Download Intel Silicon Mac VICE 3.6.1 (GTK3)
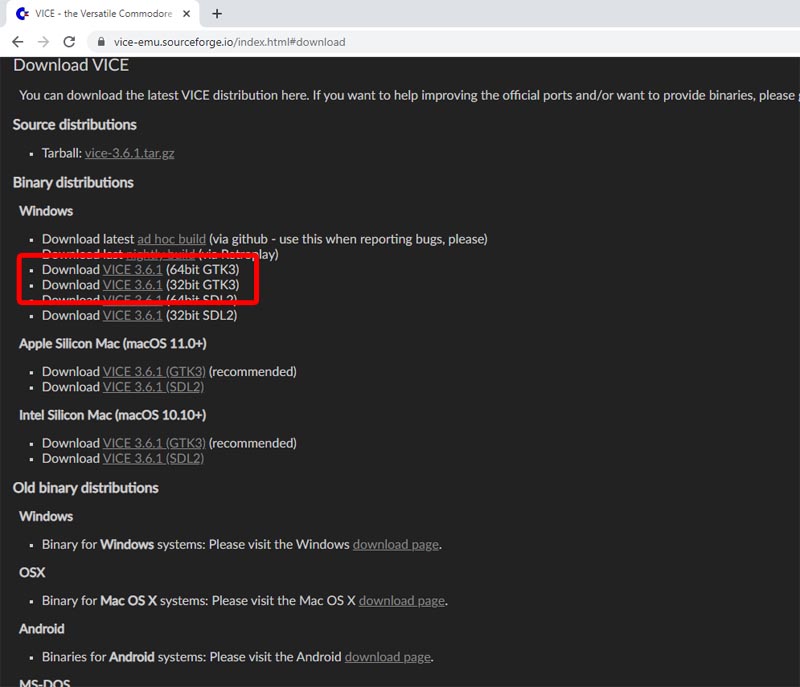Viewport: 800px width, 687px height. (154, 443)
